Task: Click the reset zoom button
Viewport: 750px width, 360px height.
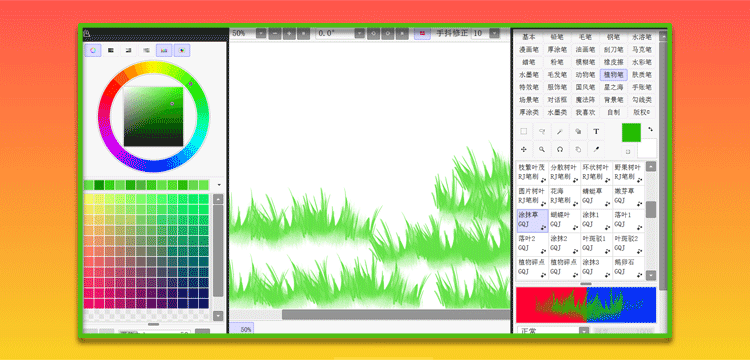Action: pyautogui.click(x=303, y=33)
